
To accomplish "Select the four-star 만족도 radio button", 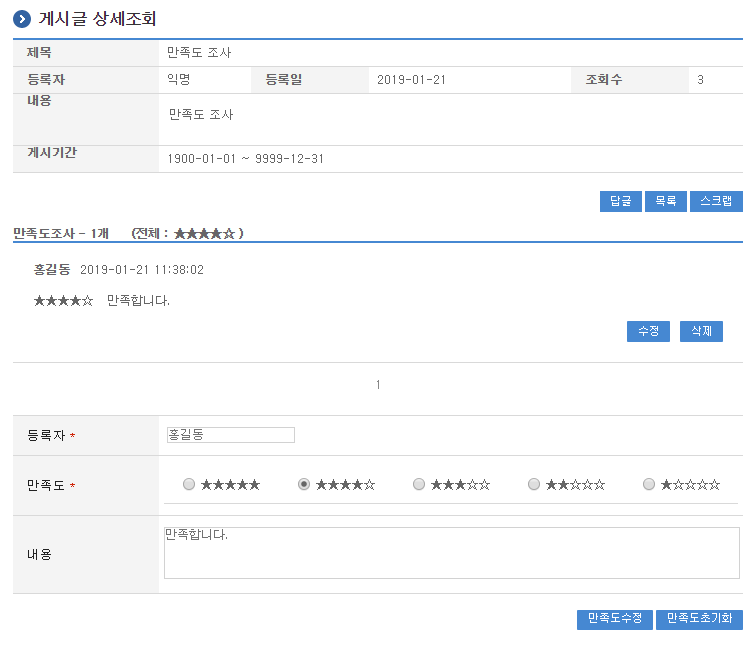I will pyautogui.click(x=304, y=484).
